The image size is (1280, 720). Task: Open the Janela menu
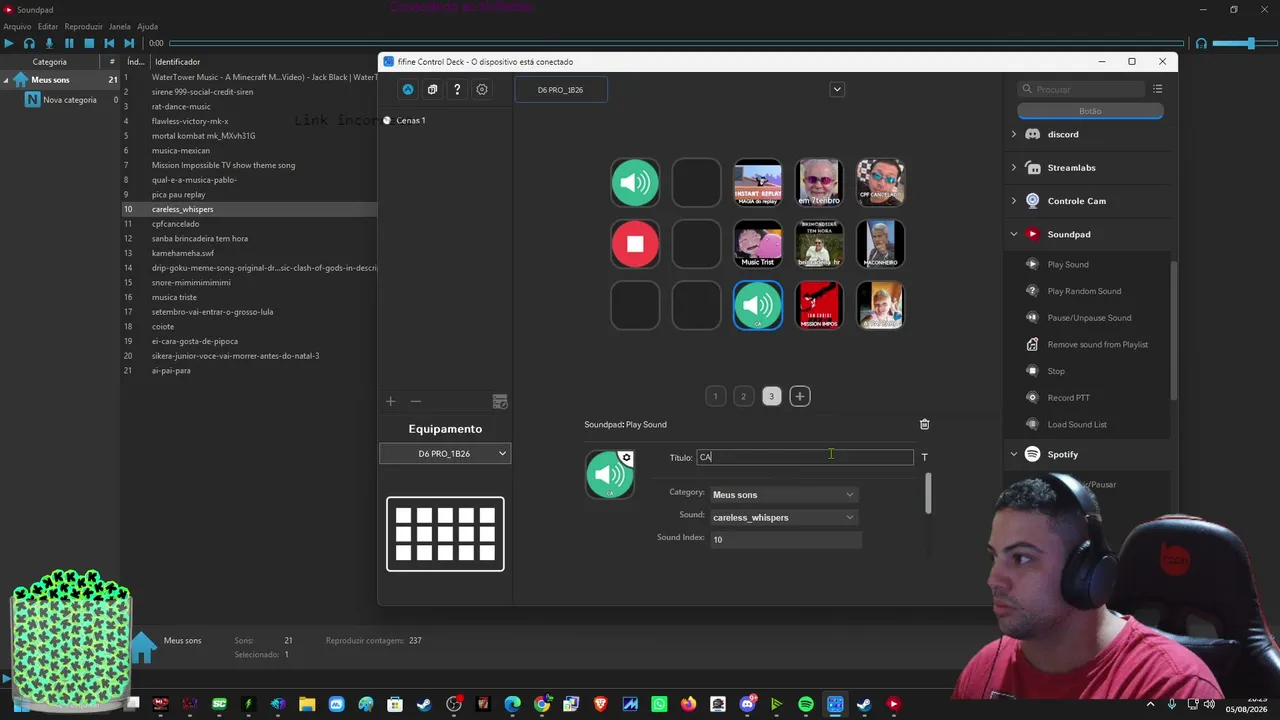(119, 26)
